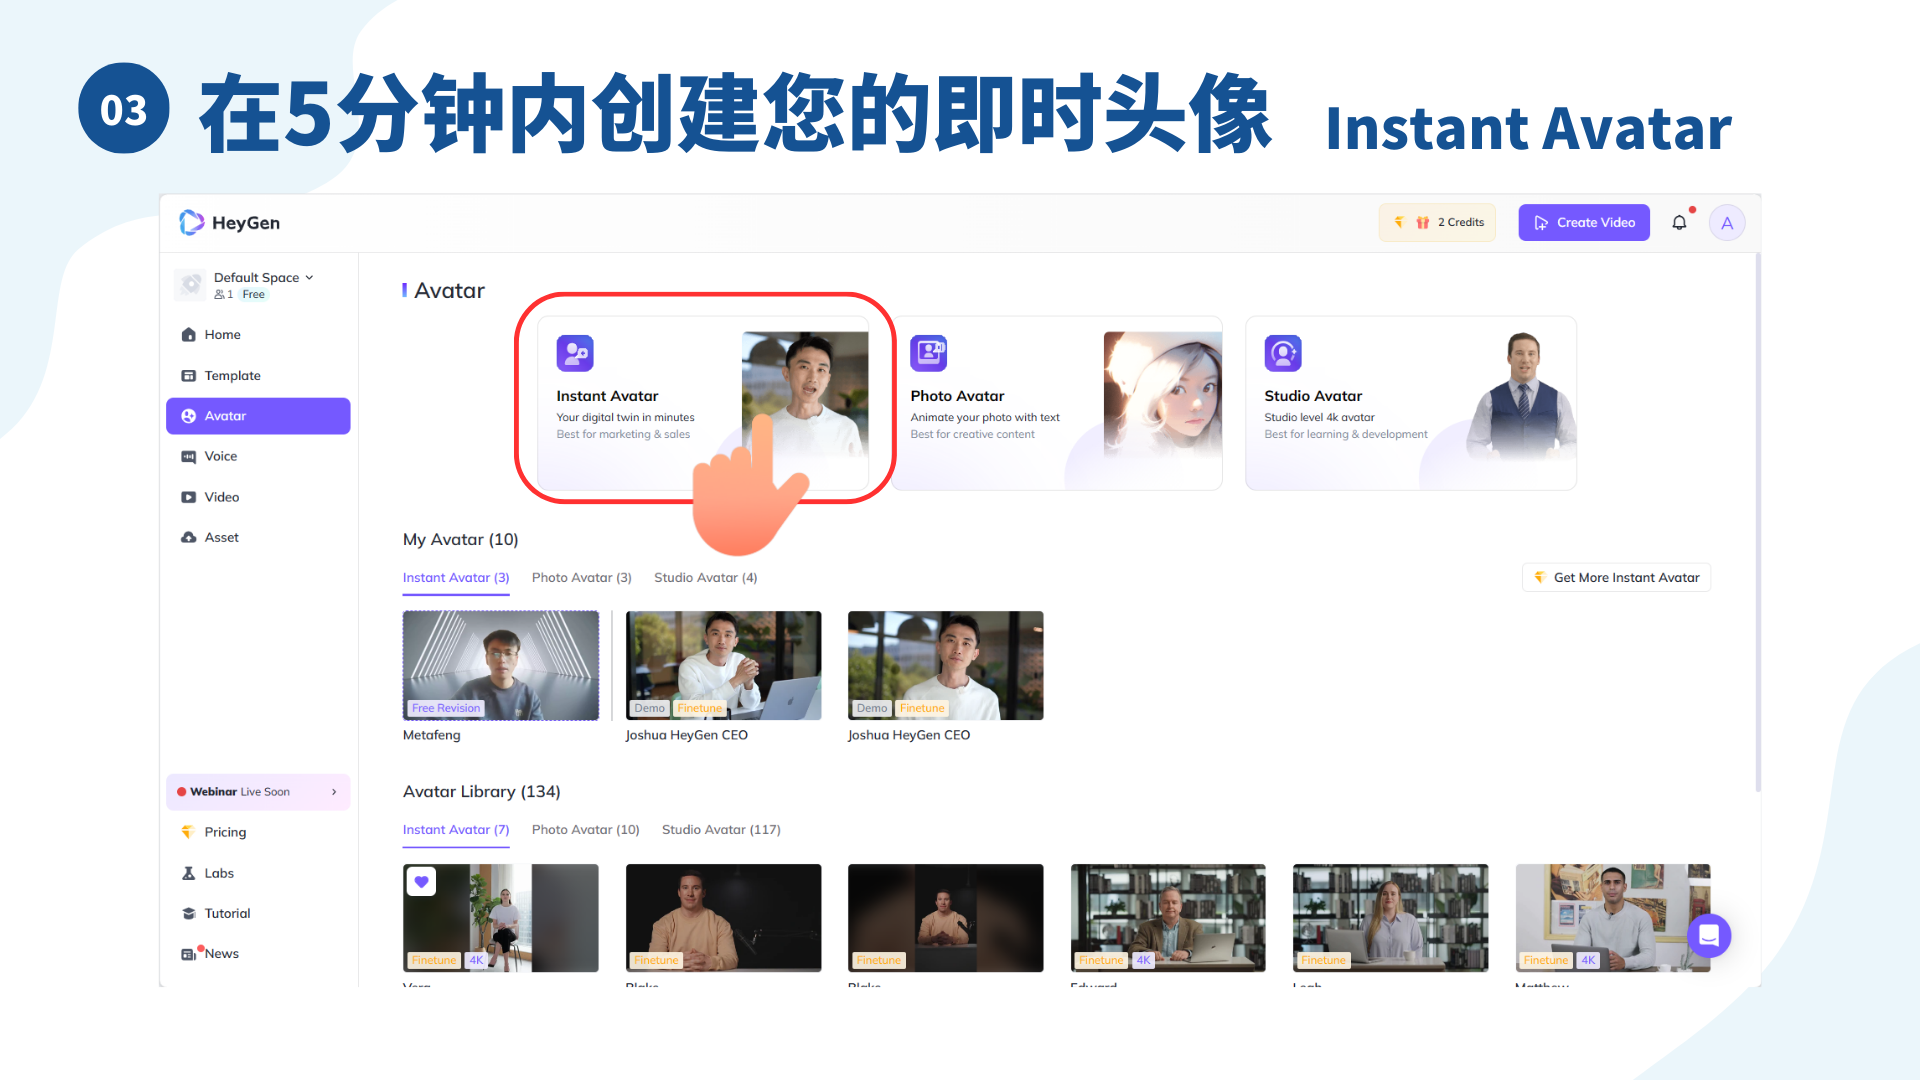Click the Video sidebar icon
This screenshot has width=1920, height=1080.
[x=188, y=497]
